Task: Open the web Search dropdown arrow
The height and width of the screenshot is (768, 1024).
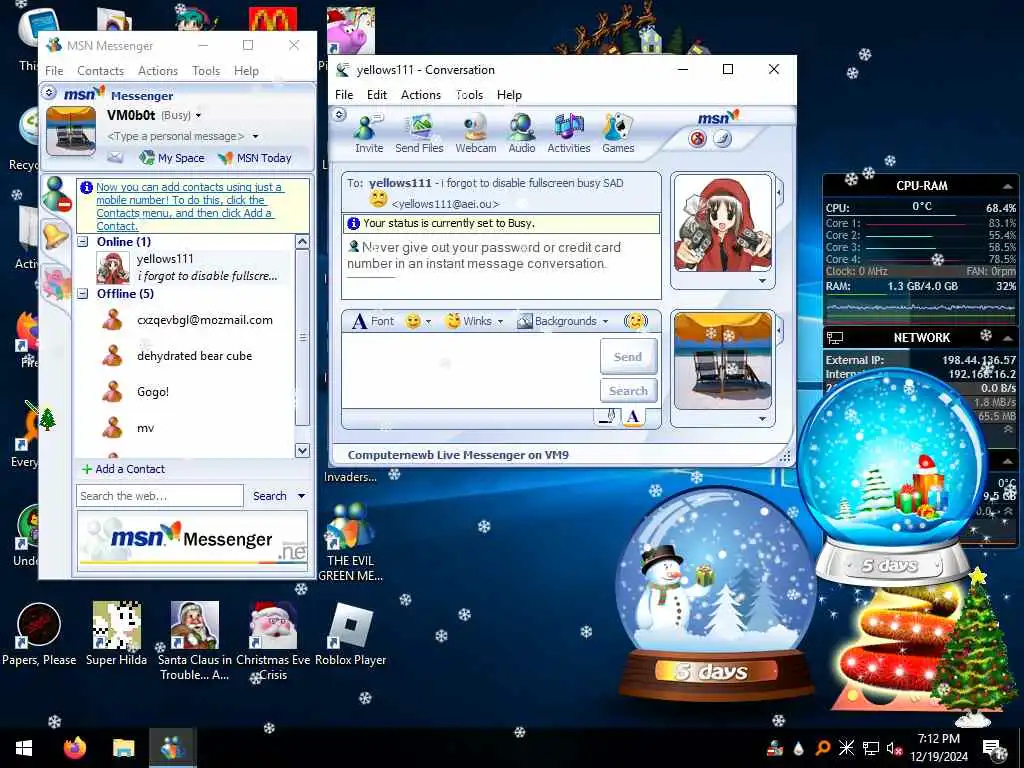Action: 301,496
